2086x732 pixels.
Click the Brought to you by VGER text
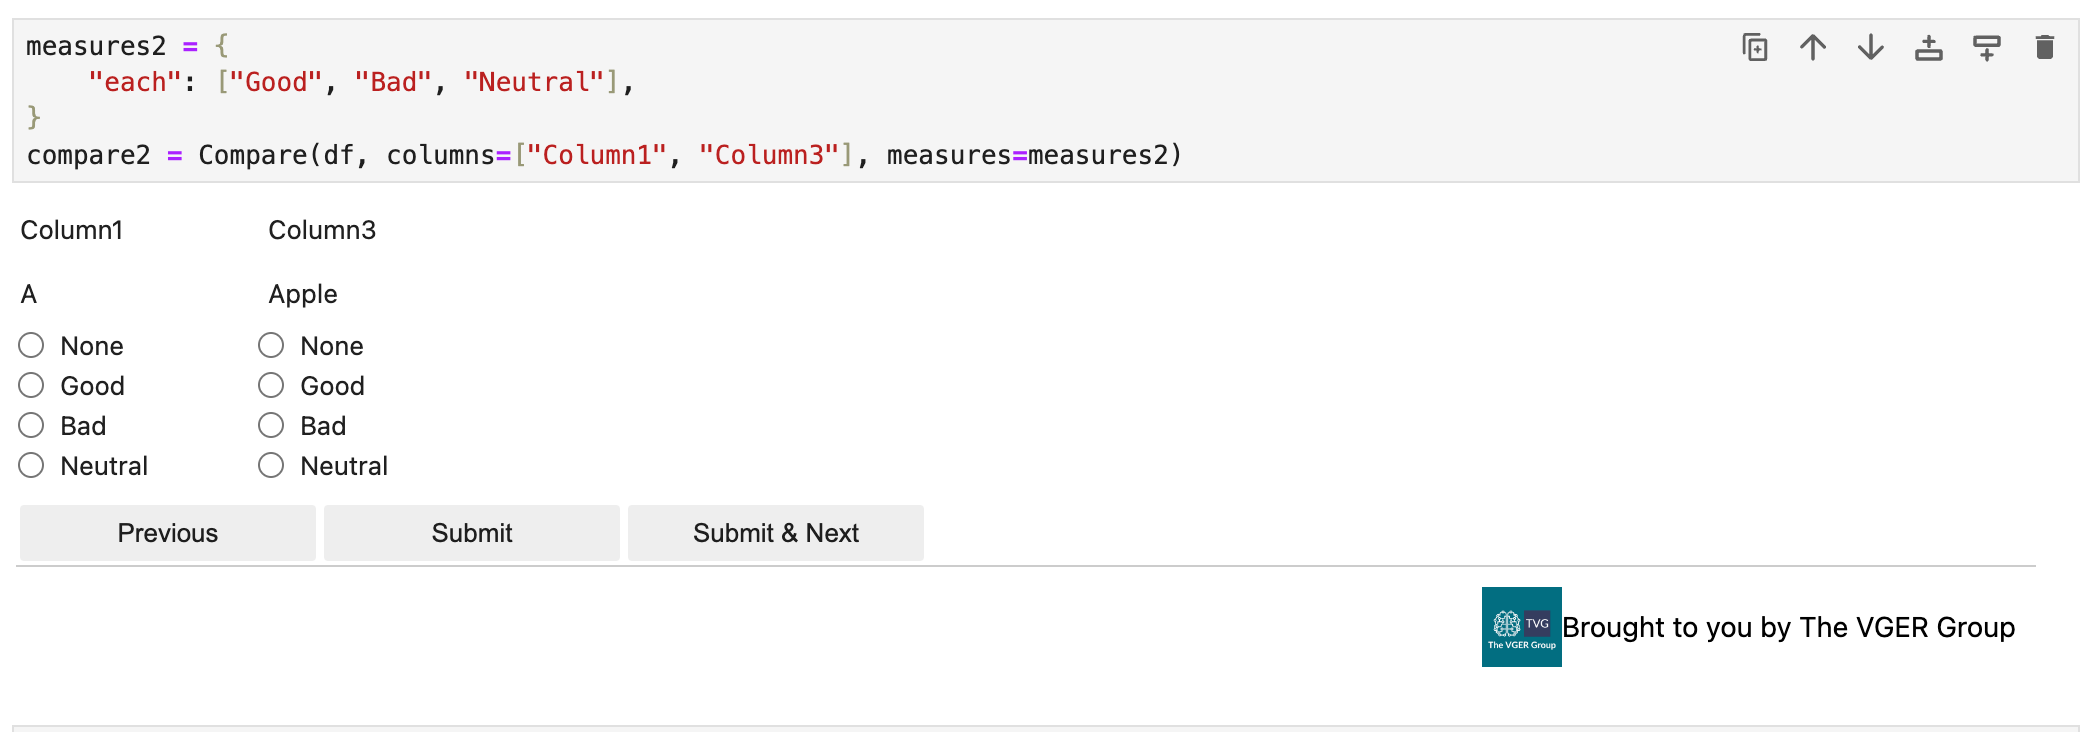coord(1788,627)
